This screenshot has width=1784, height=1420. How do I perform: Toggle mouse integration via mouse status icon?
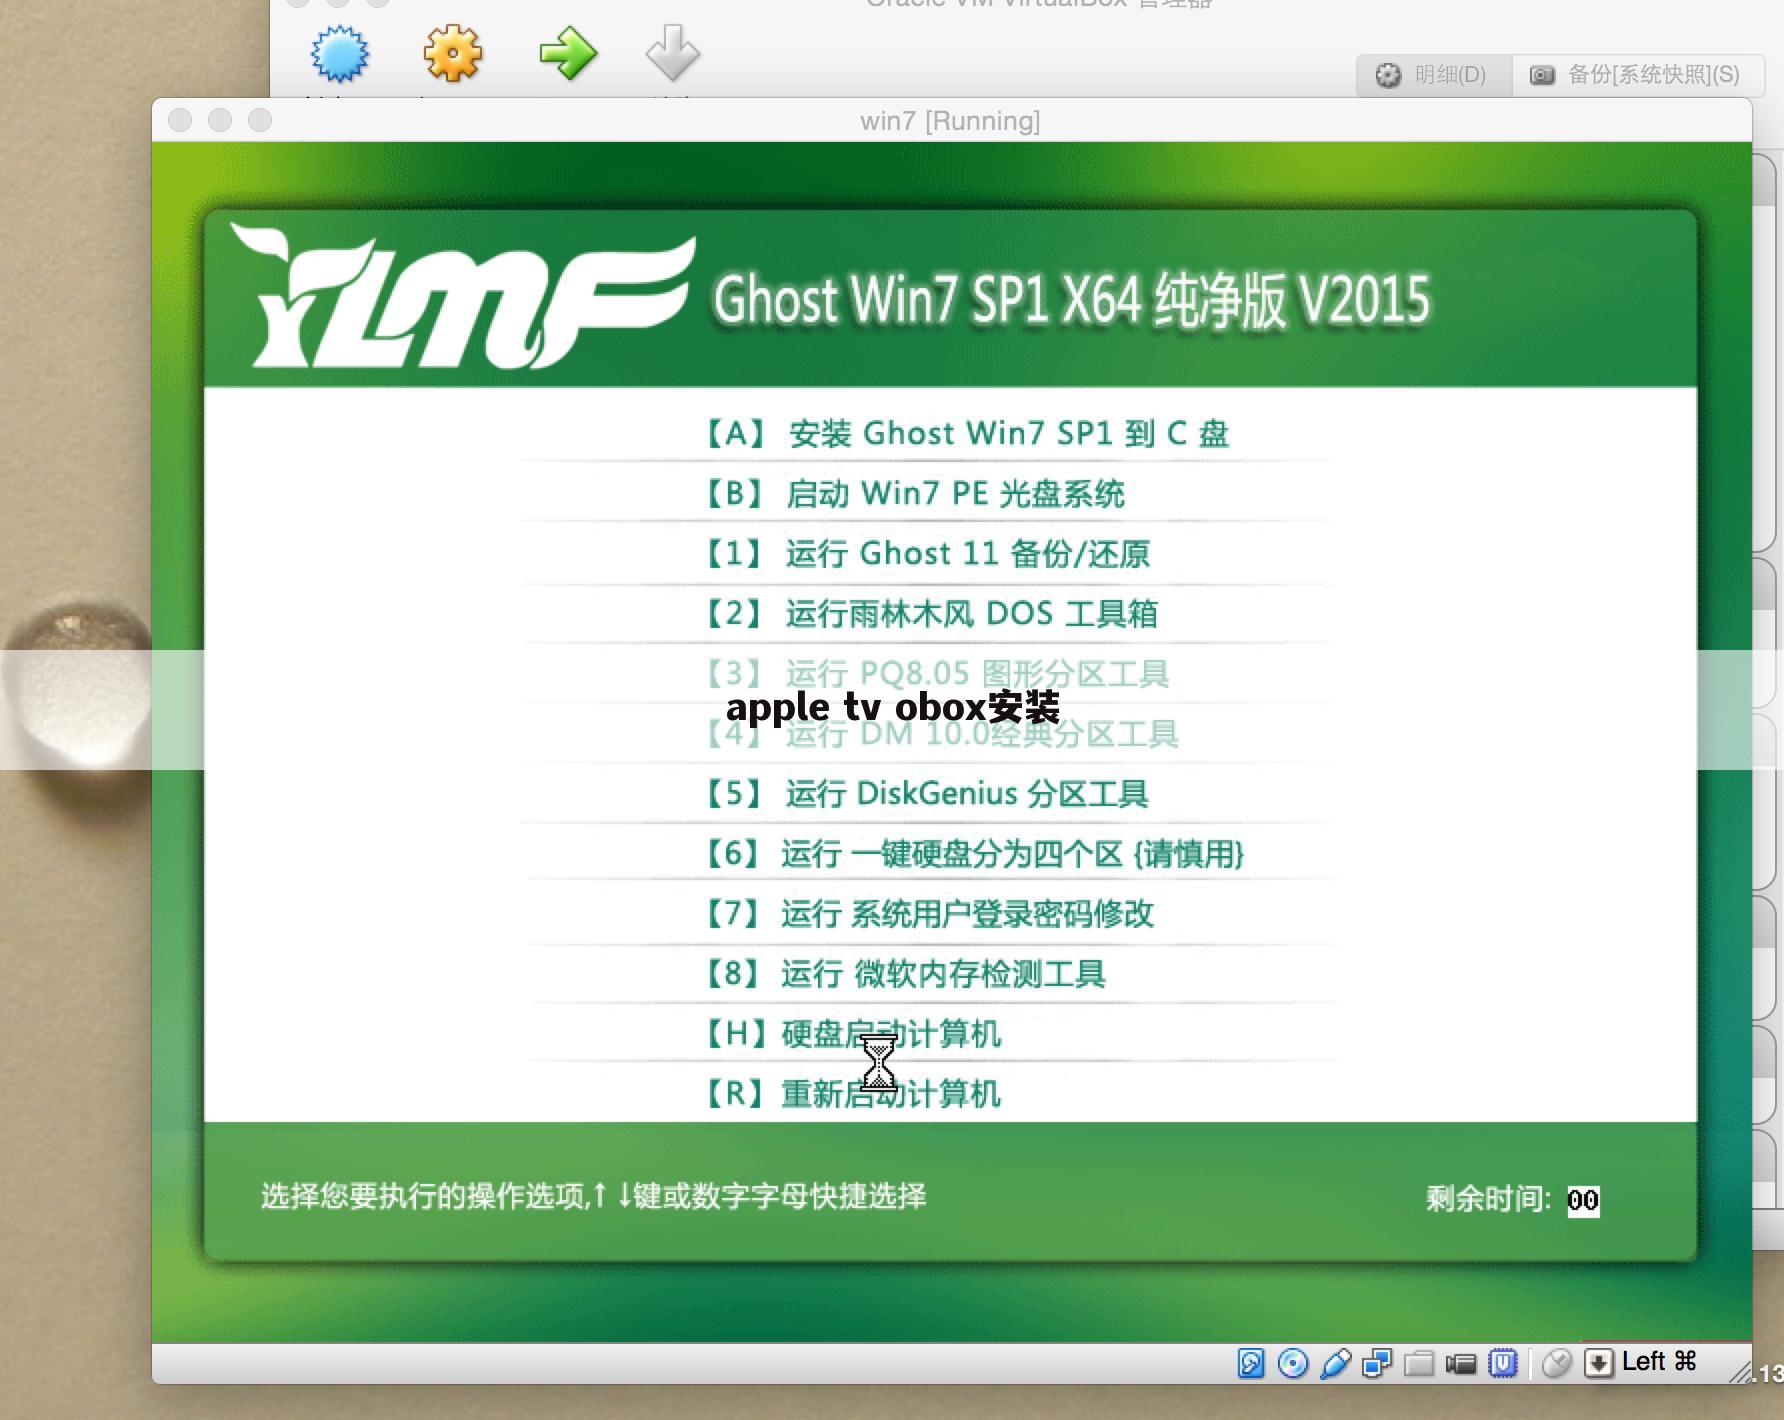1558,1362
